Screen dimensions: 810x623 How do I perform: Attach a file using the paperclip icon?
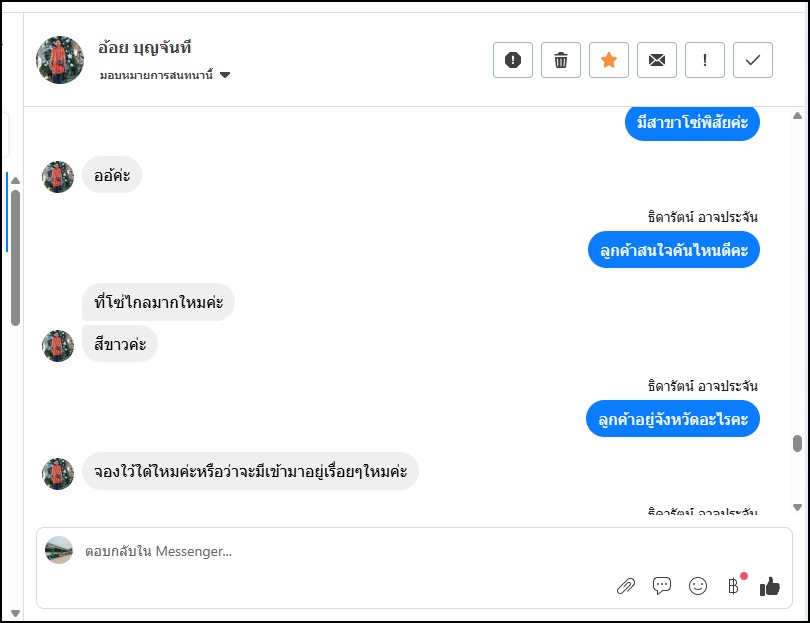tap(625, 586)
